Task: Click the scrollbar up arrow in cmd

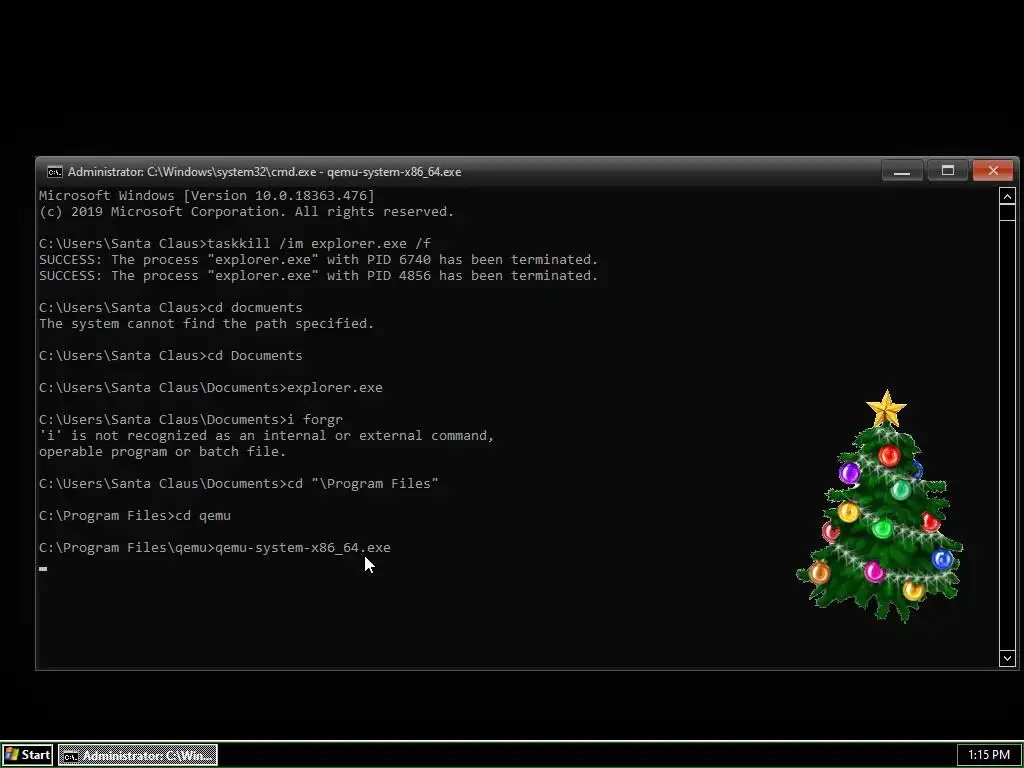Action: 1007,196
